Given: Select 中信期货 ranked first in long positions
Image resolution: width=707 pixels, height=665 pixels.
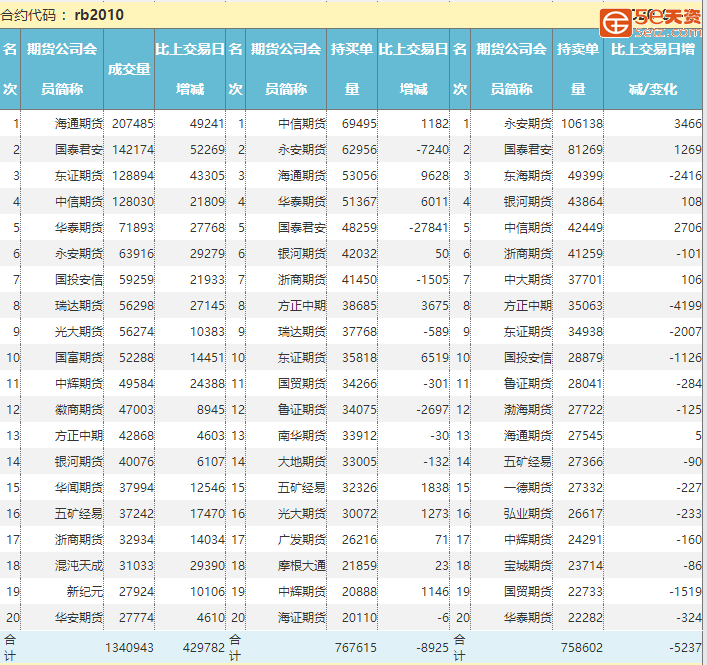Looking at the screenshot, I should pos(301,124).
